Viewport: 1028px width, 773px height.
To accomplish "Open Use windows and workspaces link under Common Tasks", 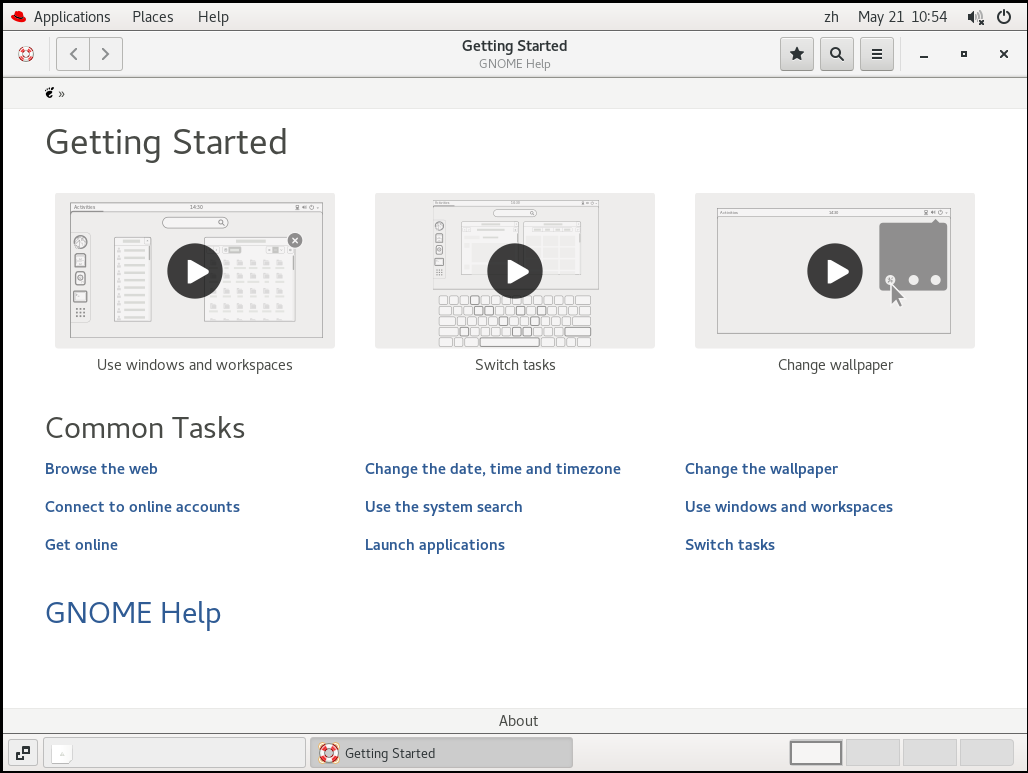I will coord(789,507).
